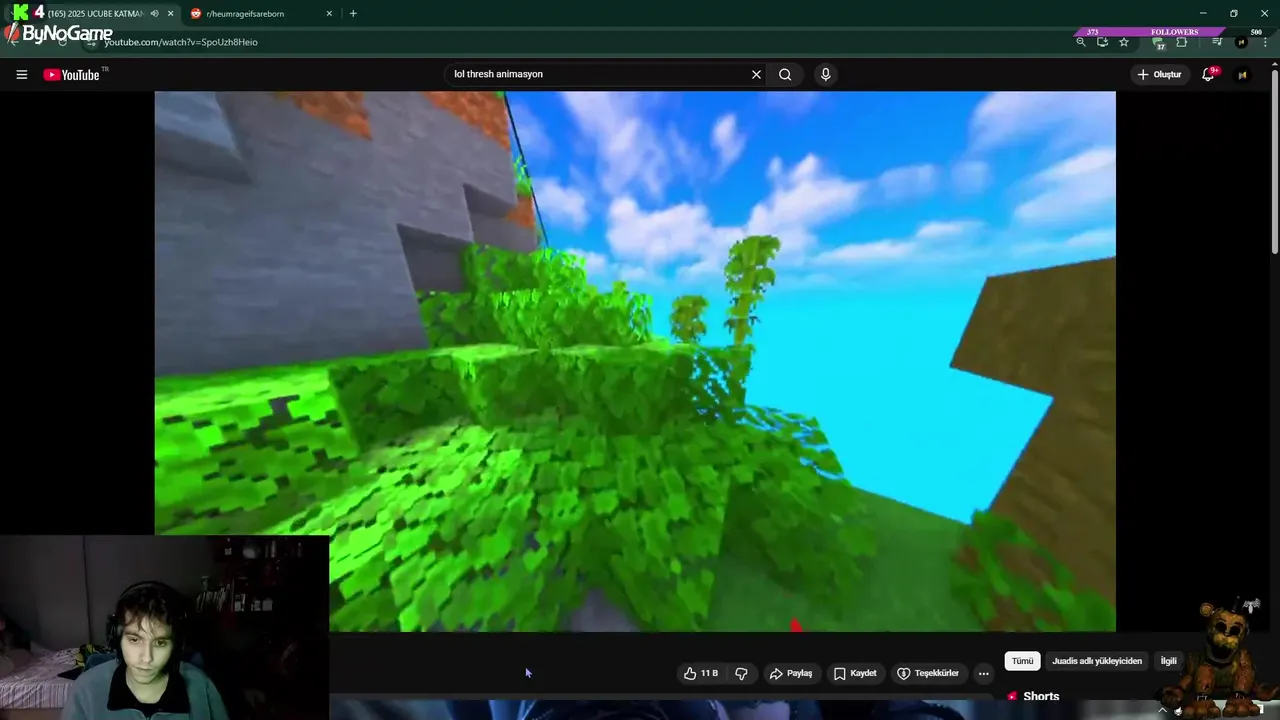The image size is (1280, 720).
Task: Open the YouTube account avatar menu
Action: tap(1242, 74)
